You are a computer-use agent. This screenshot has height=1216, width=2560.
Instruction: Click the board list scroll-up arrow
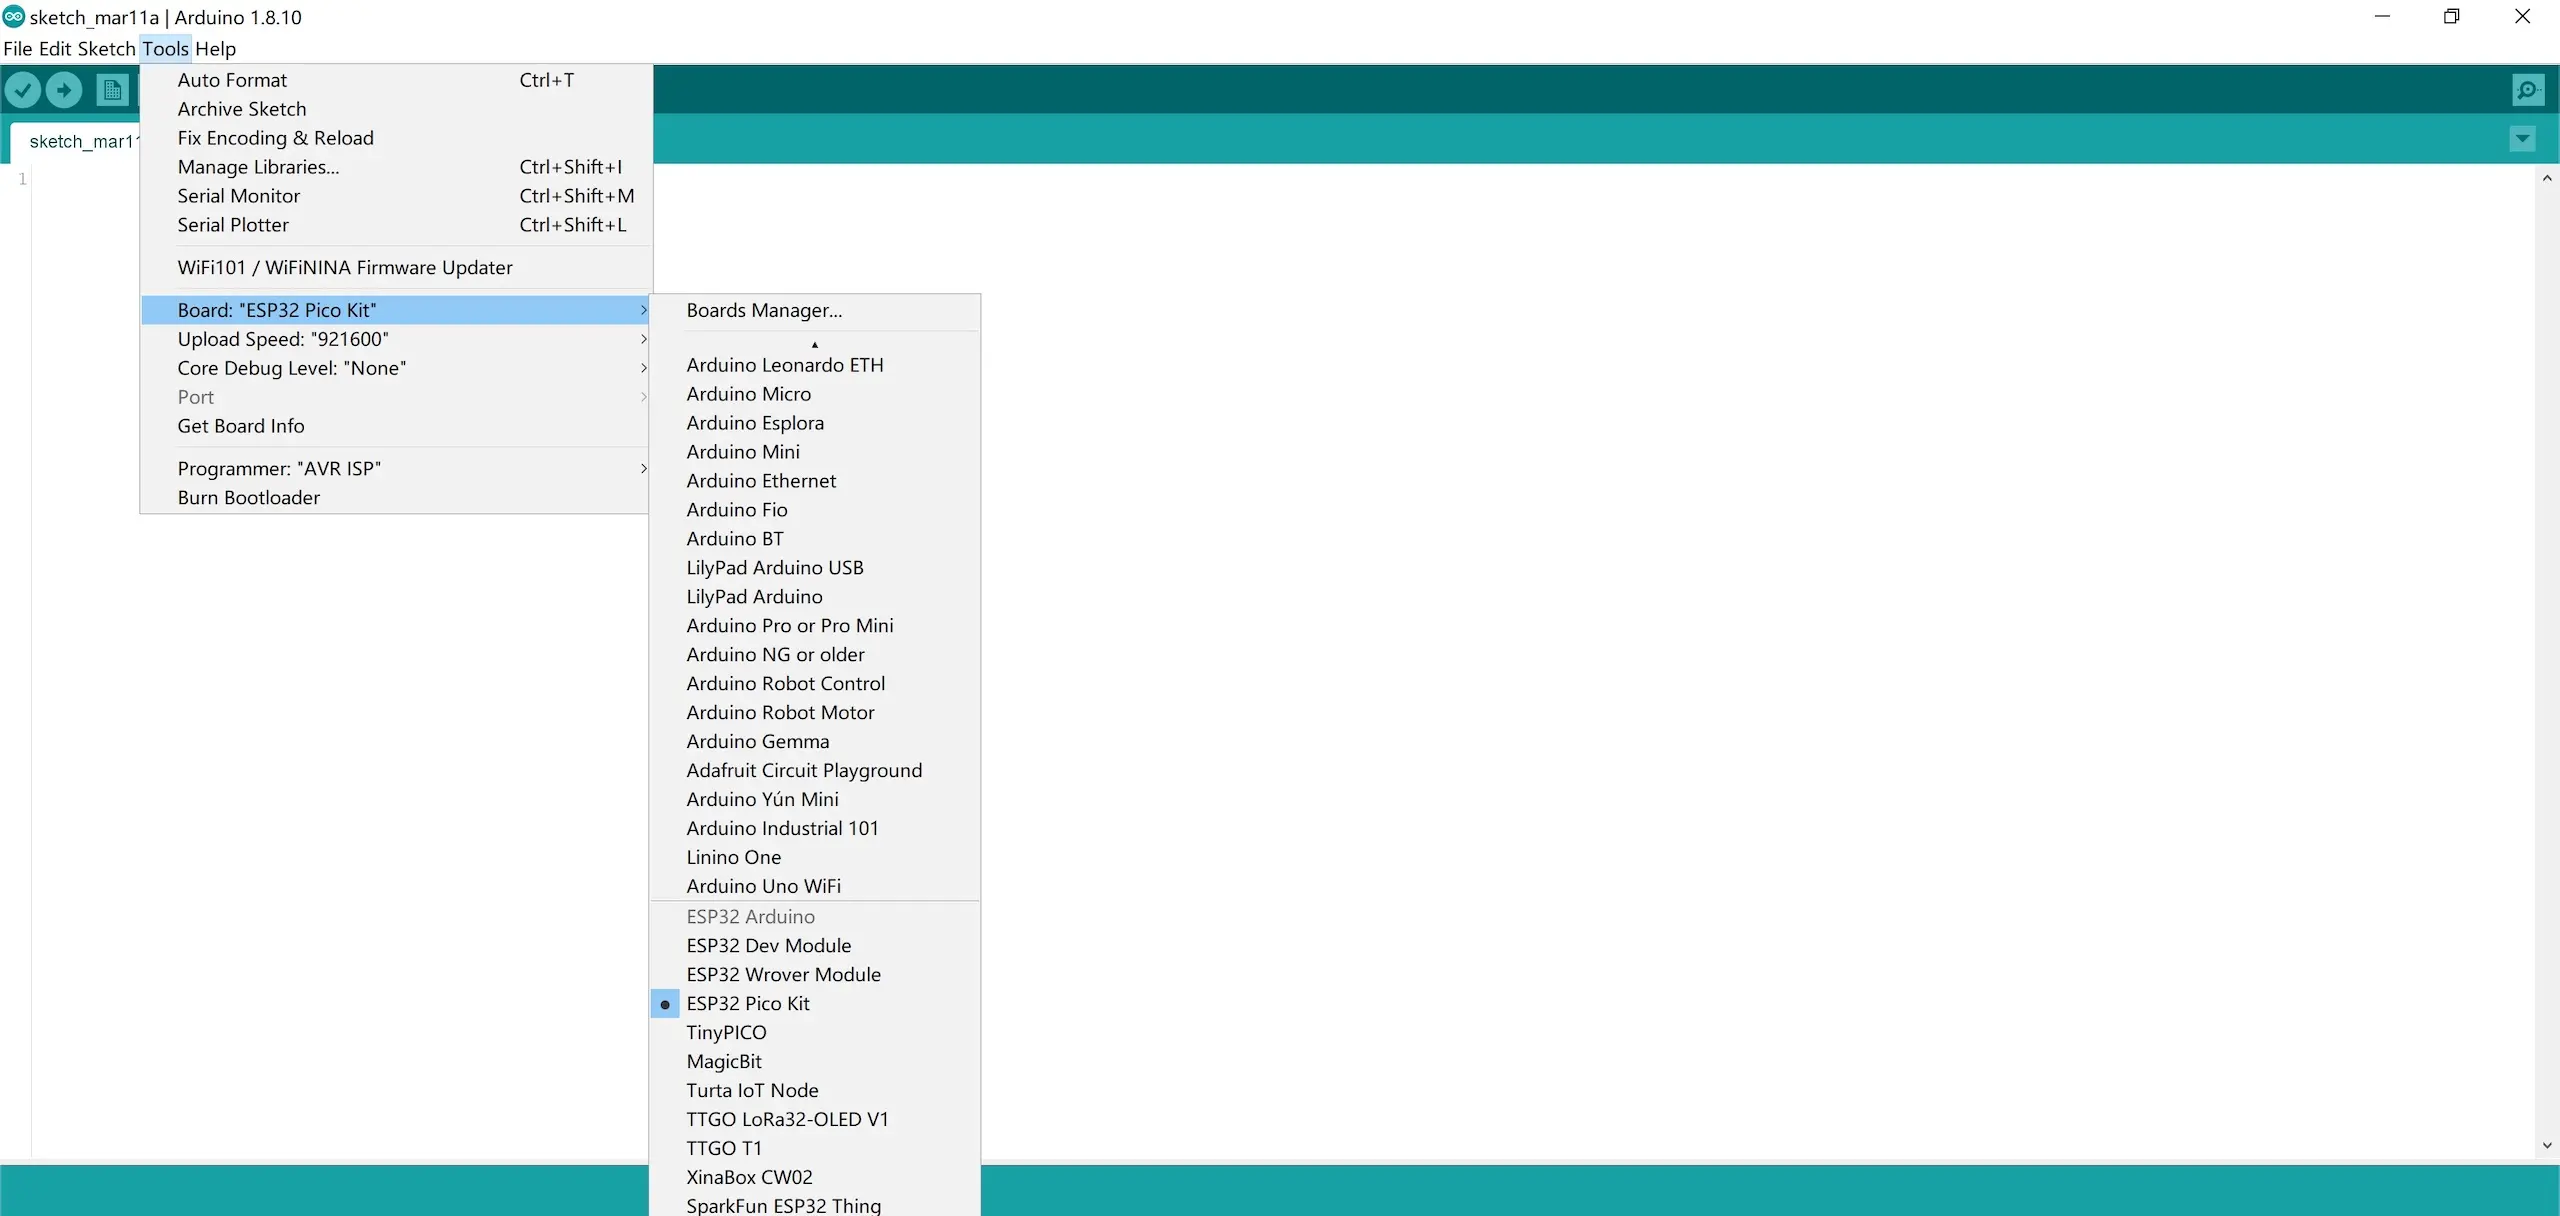click(x=815, y=343)
